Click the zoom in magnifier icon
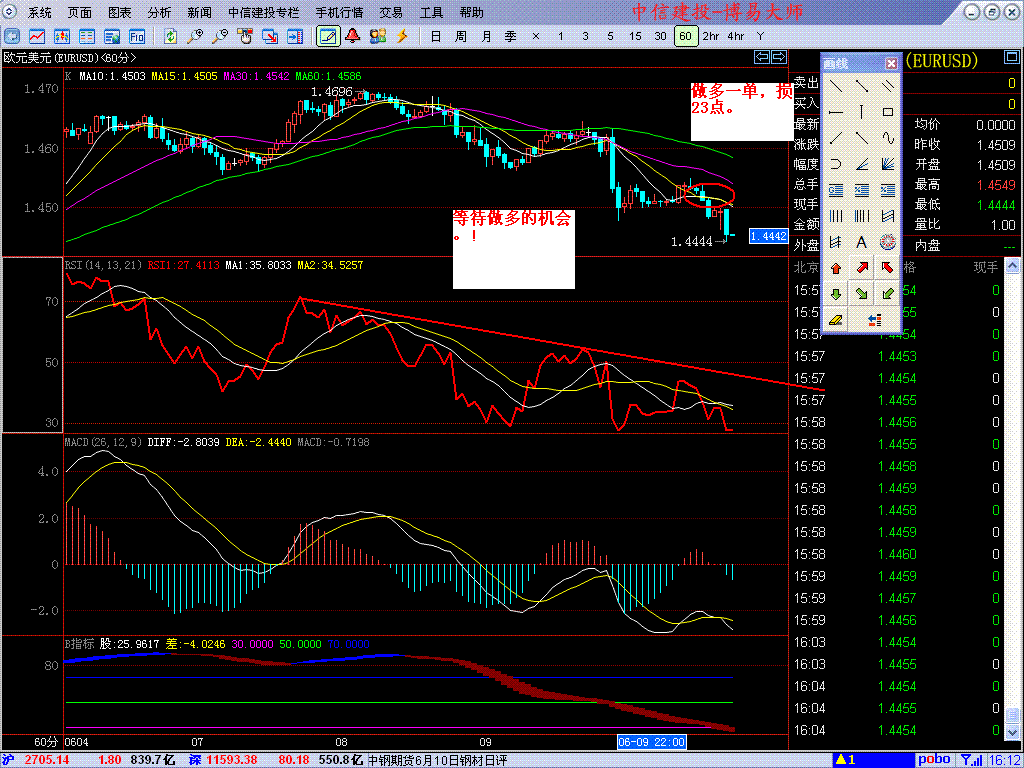1024x768 pixels. (x=196, y=36)
